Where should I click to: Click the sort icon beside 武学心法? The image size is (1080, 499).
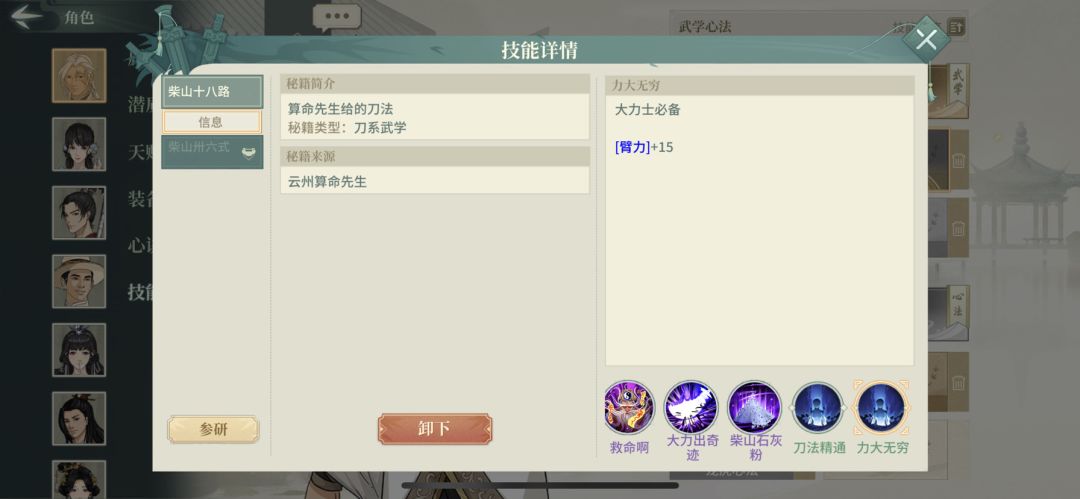click(956, 27)
